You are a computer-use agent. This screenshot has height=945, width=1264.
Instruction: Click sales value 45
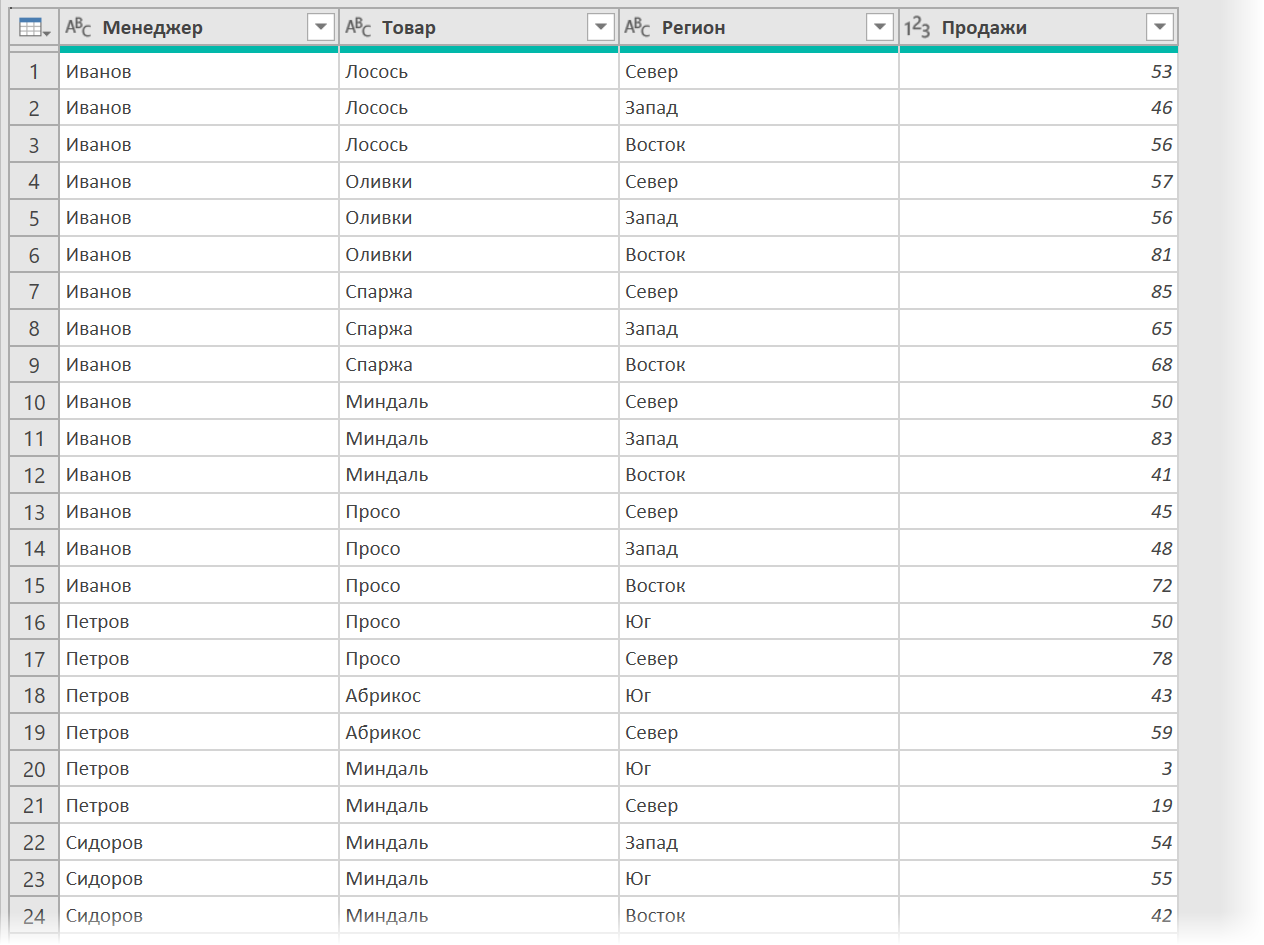1038,512
